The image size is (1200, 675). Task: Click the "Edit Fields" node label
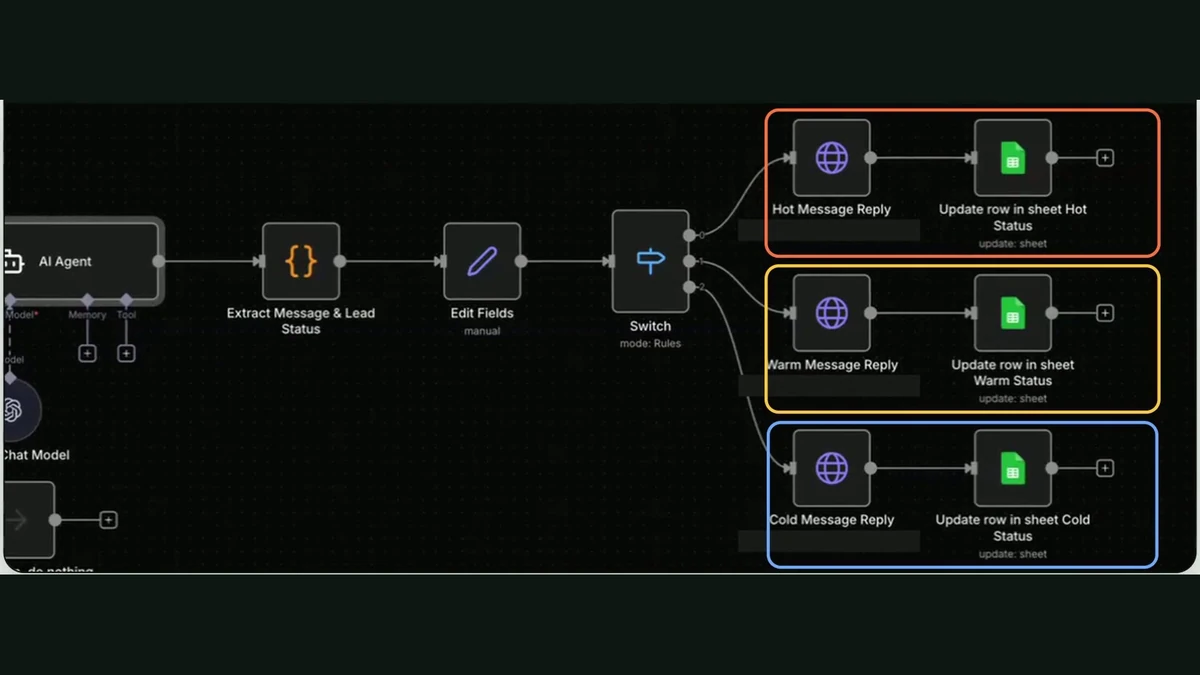482,313
